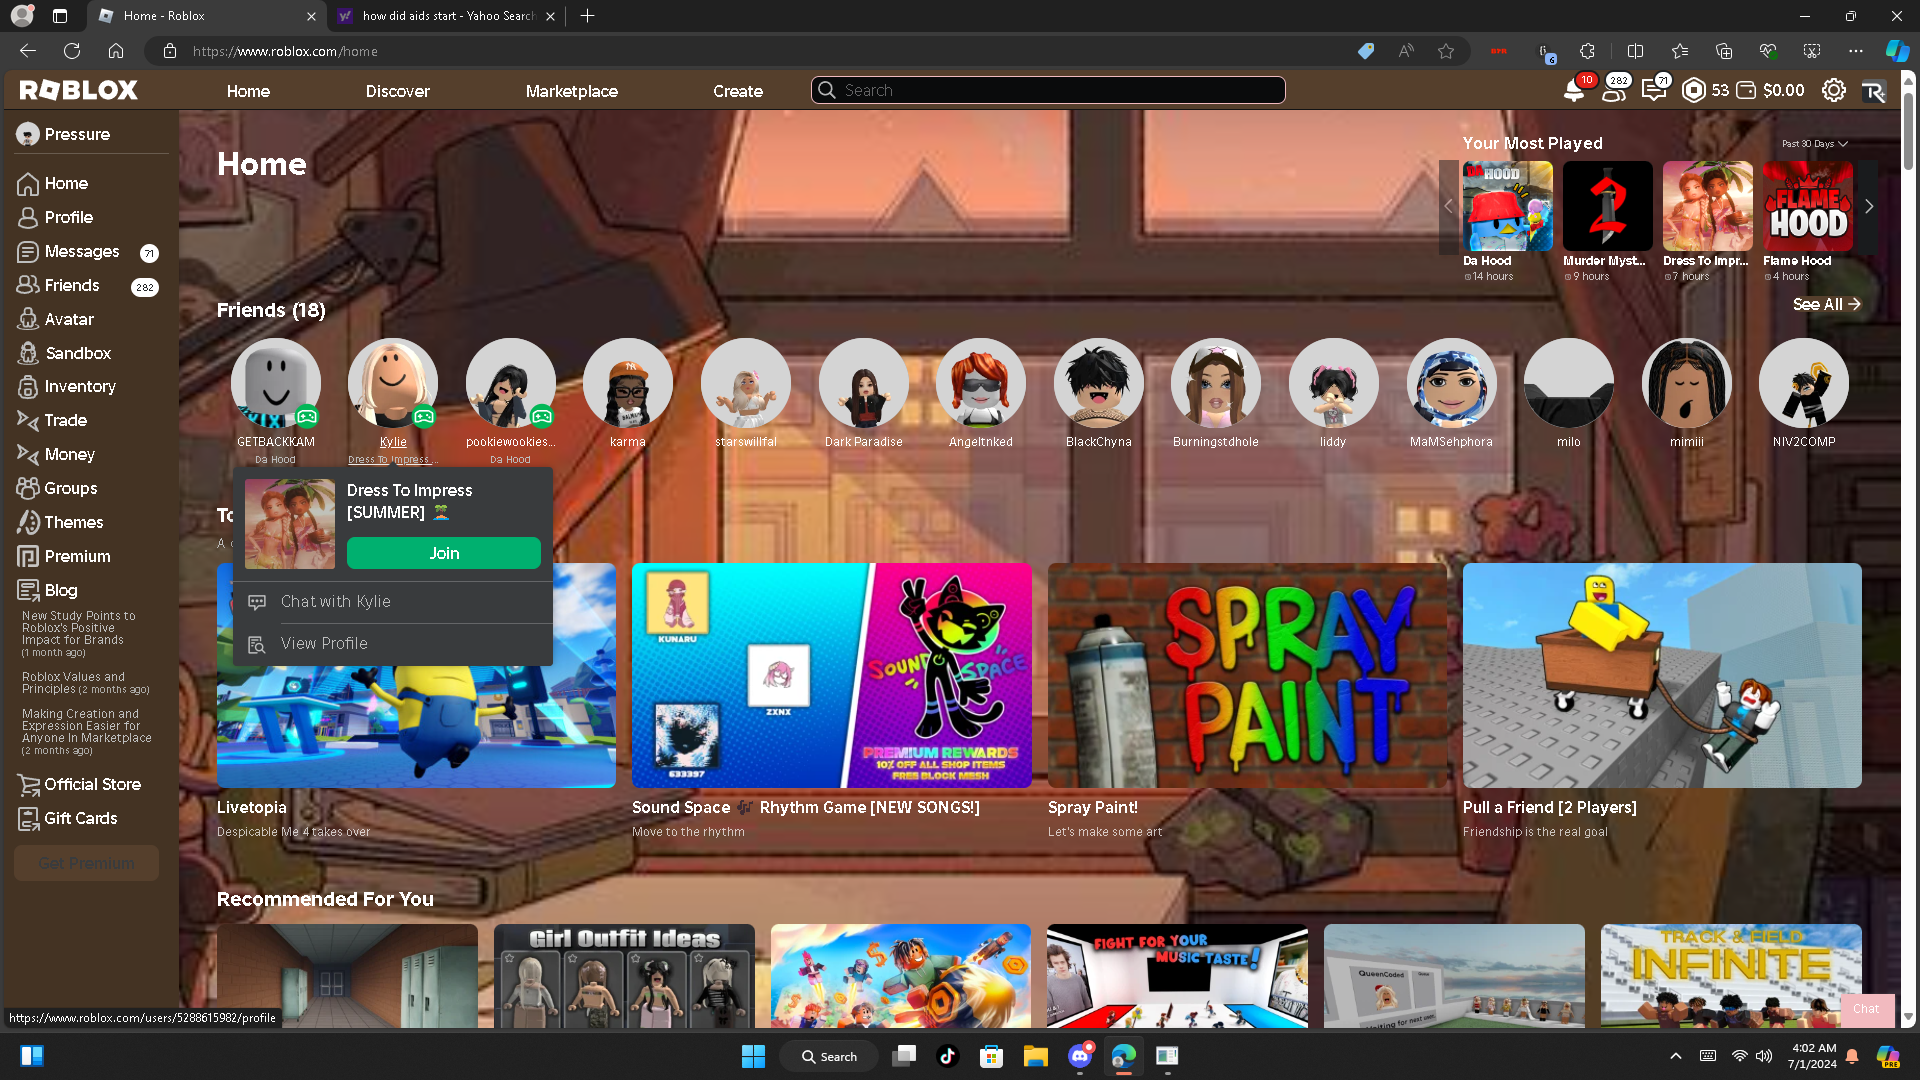The height and width of the screenshot is (1080, 1920).
Task: Join Dress To Impress game
Action: (x=444, y=553)
